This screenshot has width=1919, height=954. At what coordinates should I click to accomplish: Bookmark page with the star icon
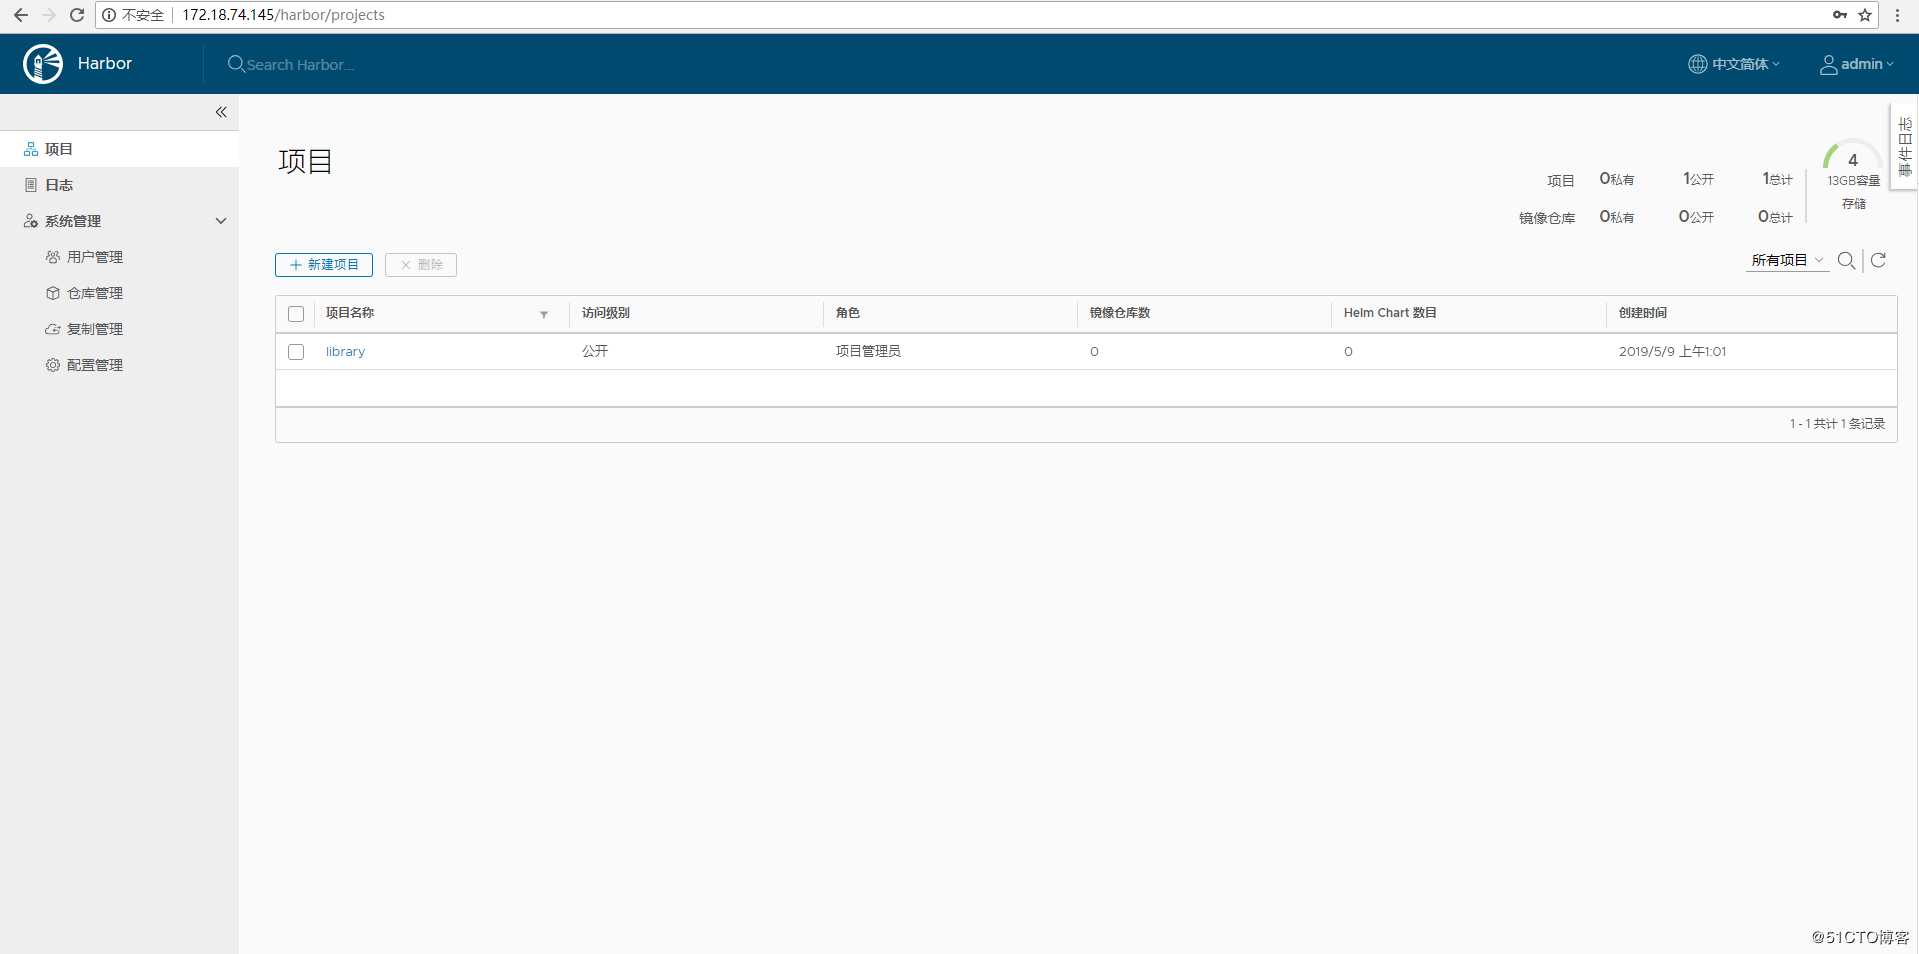(1865, 15)
